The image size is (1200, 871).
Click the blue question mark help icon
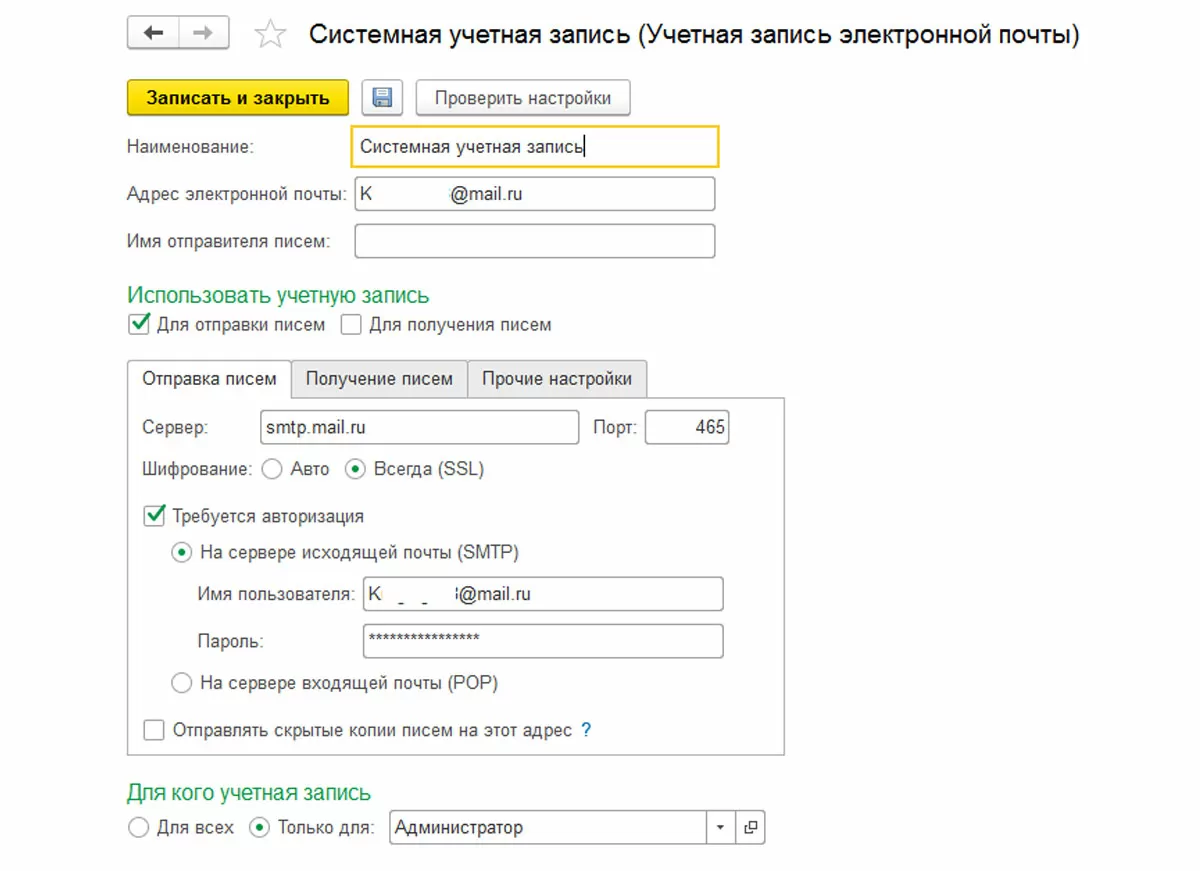pyautogui.click(x=586, y=730)
